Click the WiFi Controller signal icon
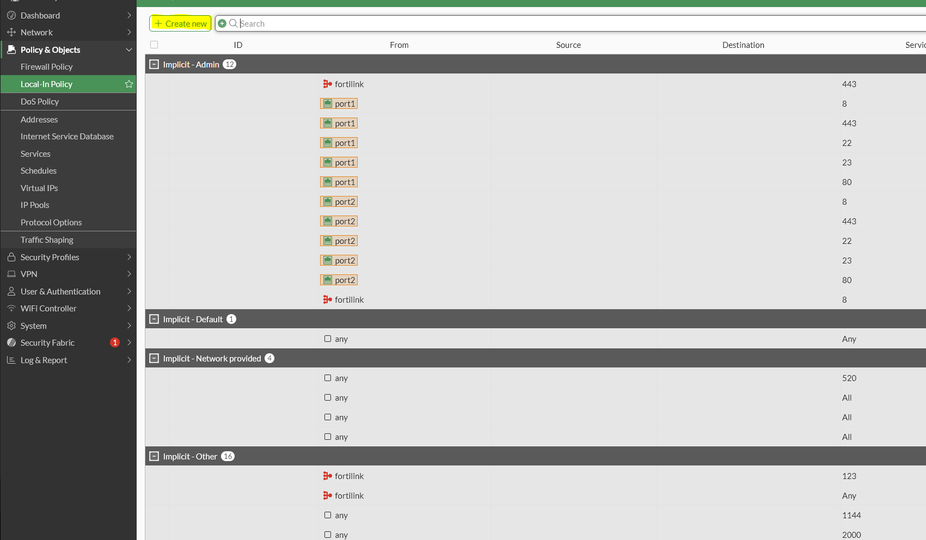This screenshot has width=926, height=540. pyautogui.click(x=11, y=308)
